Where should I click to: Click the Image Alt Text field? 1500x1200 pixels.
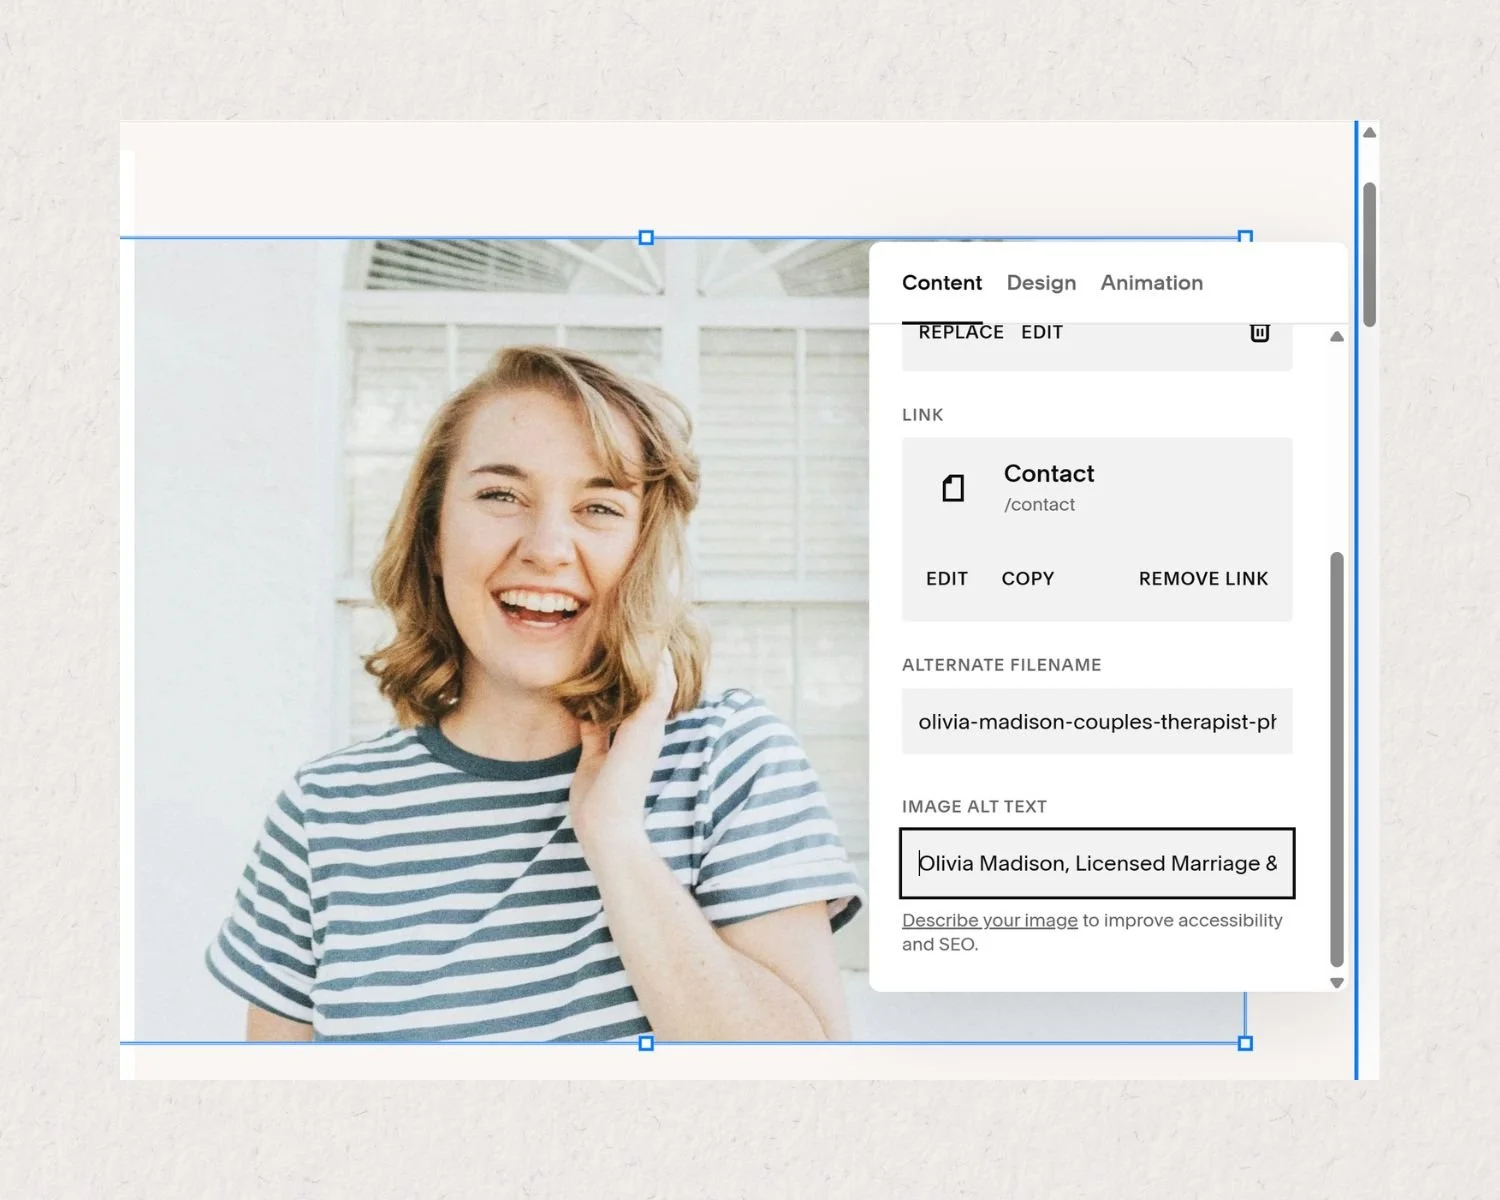[x=1097, y=863]
